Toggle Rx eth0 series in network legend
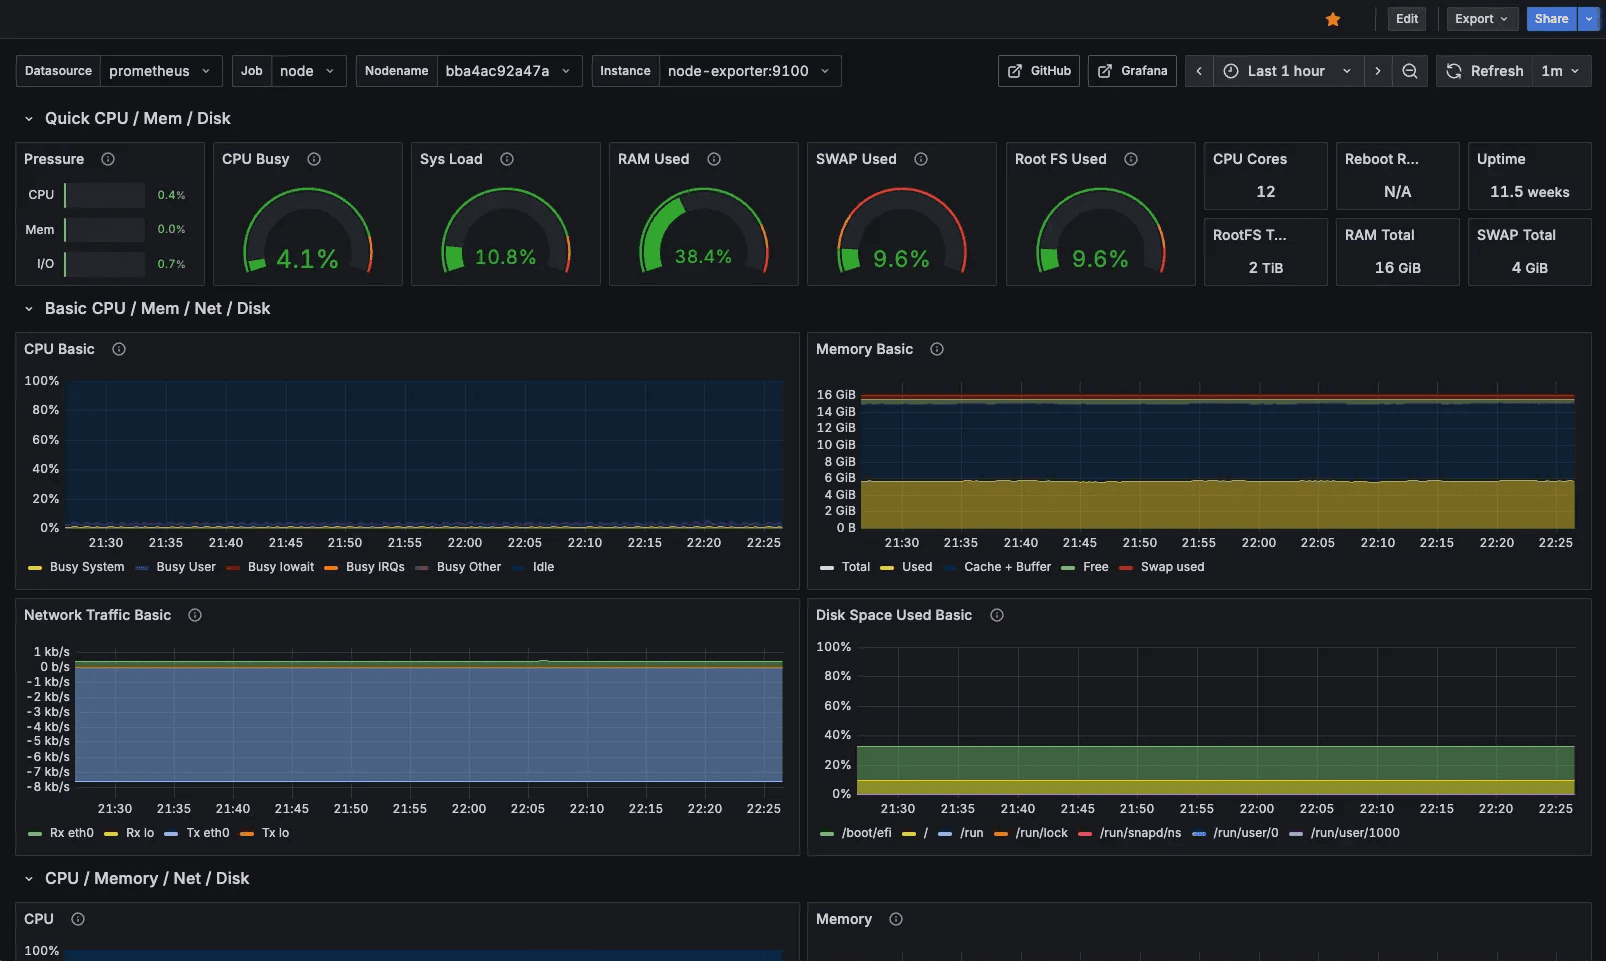The height and width of the screenshot is (961, 1606). coord(71,833)
